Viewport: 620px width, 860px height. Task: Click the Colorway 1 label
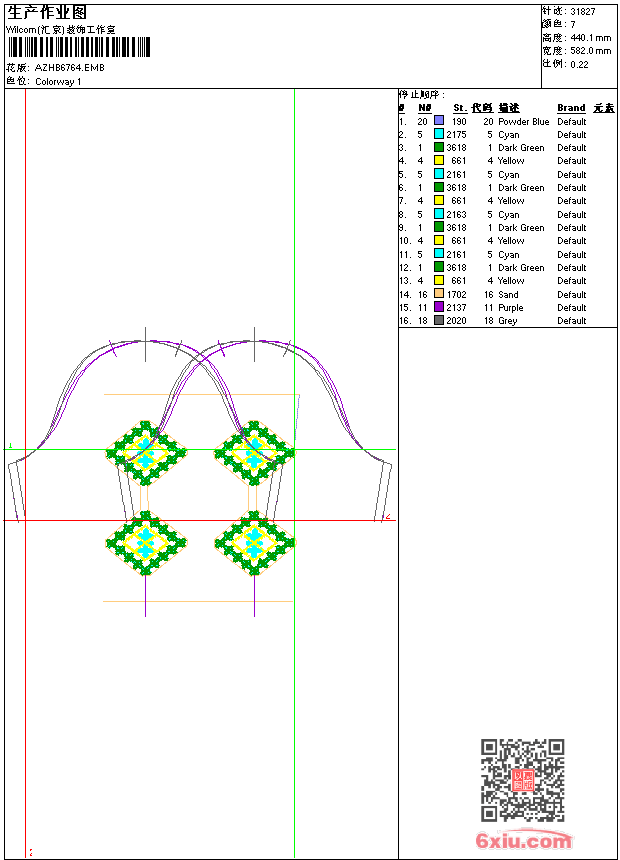click(59, 82)
